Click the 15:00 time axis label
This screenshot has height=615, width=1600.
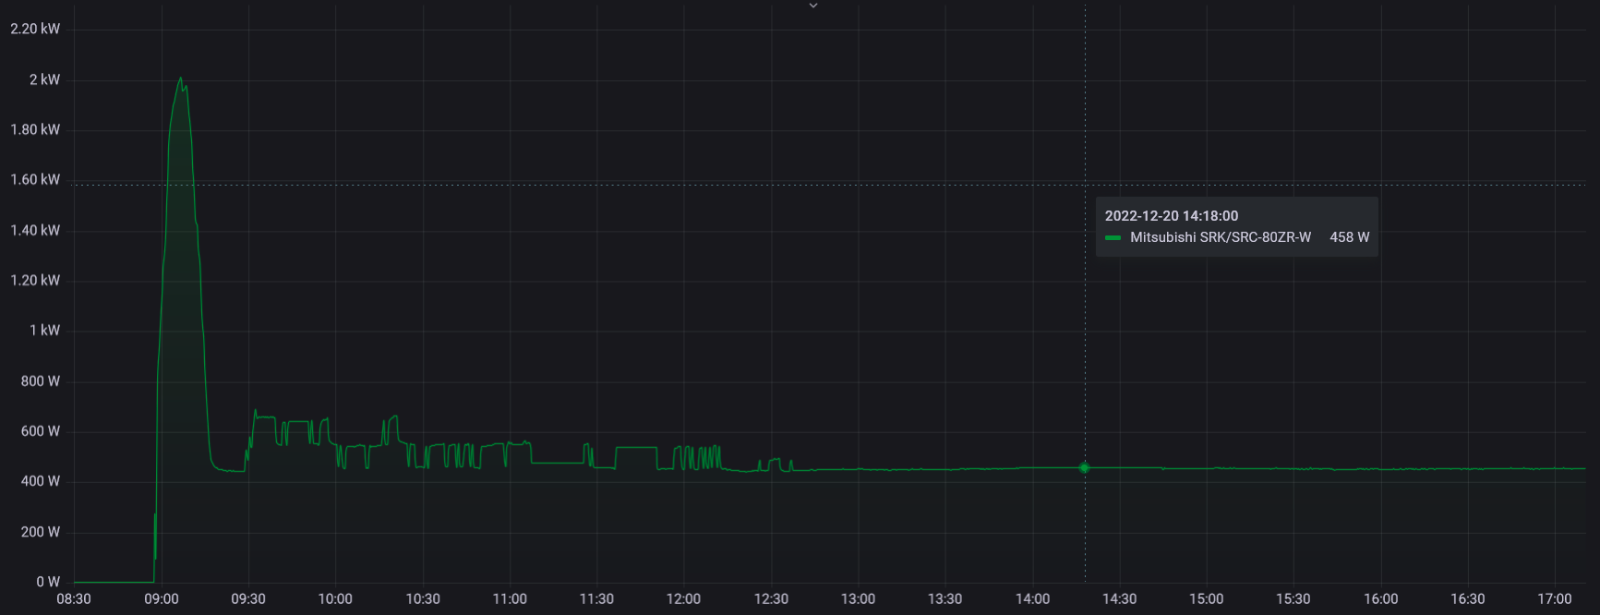pos(1207,599)
